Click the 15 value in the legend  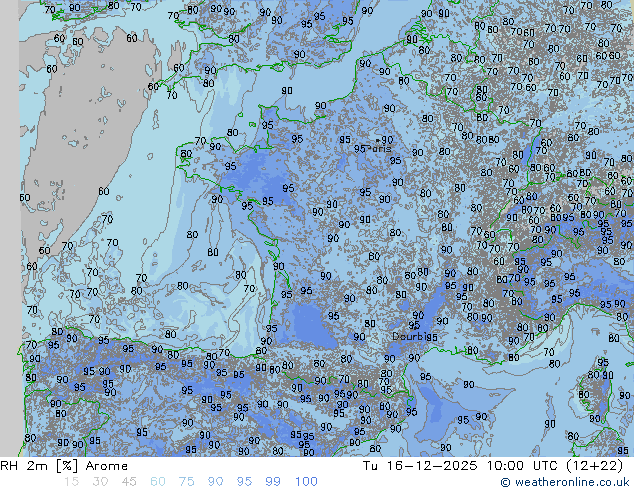click(70, 482)
